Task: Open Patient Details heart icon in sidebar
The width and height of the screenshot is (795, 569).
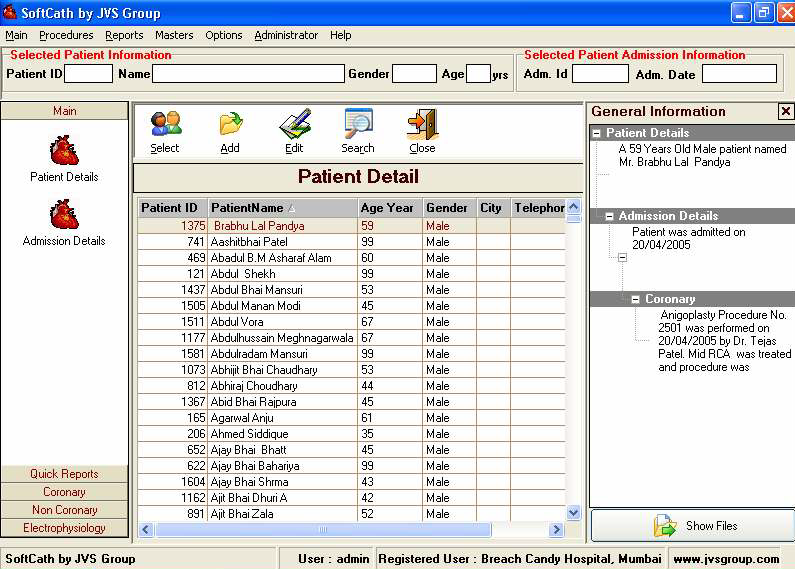Action: (64, 151)
